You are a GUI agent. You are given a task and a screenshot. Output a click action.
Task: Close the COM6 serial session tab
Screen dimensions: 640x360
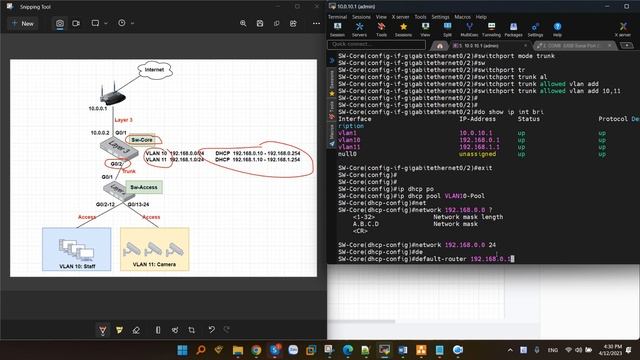click(x=610, y=46)
